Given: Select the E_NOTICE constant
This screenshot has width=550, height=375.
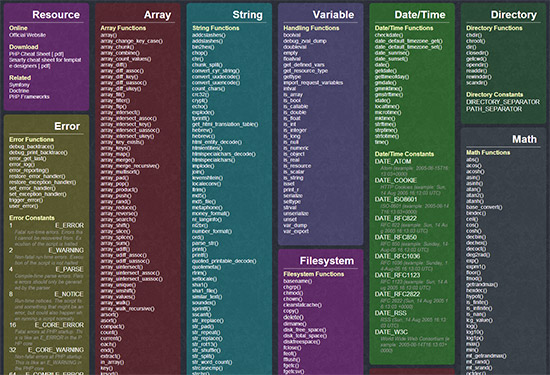Looking at the screenshot, I should point(69,294).
